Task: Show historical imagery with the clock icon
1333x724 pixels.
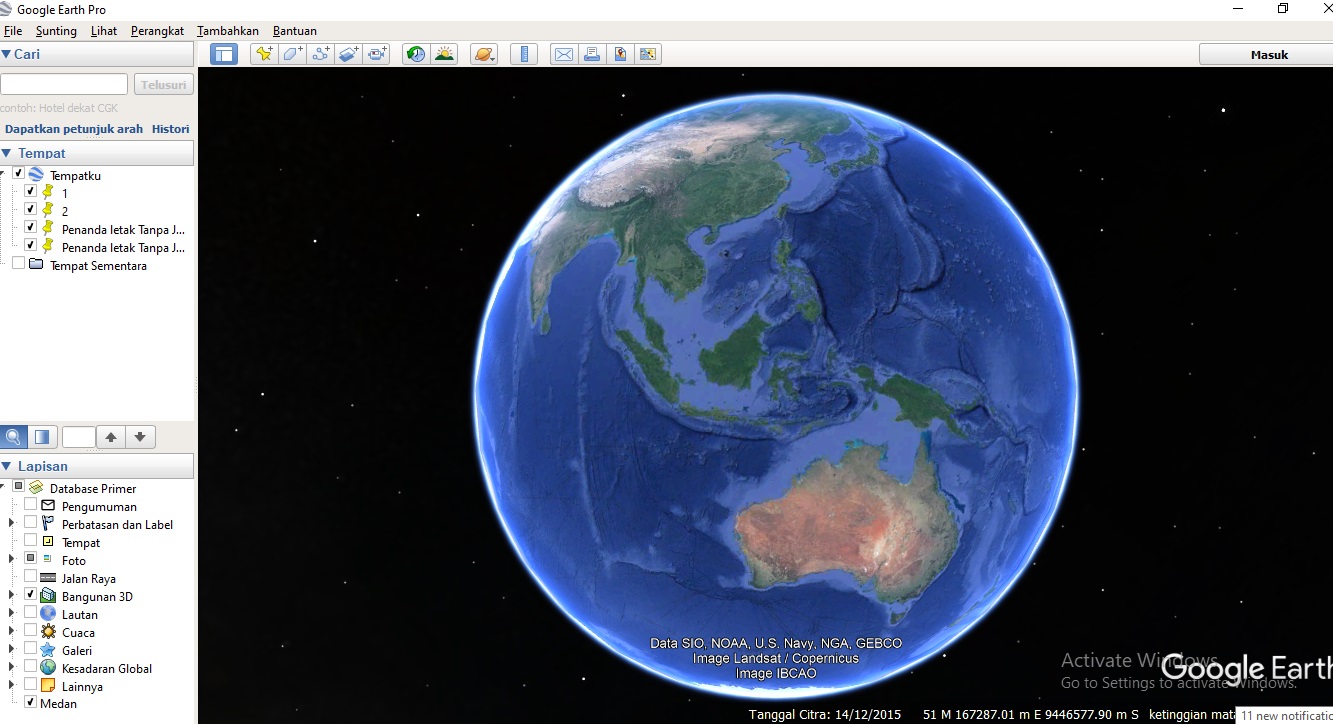Action: [415, 54]
